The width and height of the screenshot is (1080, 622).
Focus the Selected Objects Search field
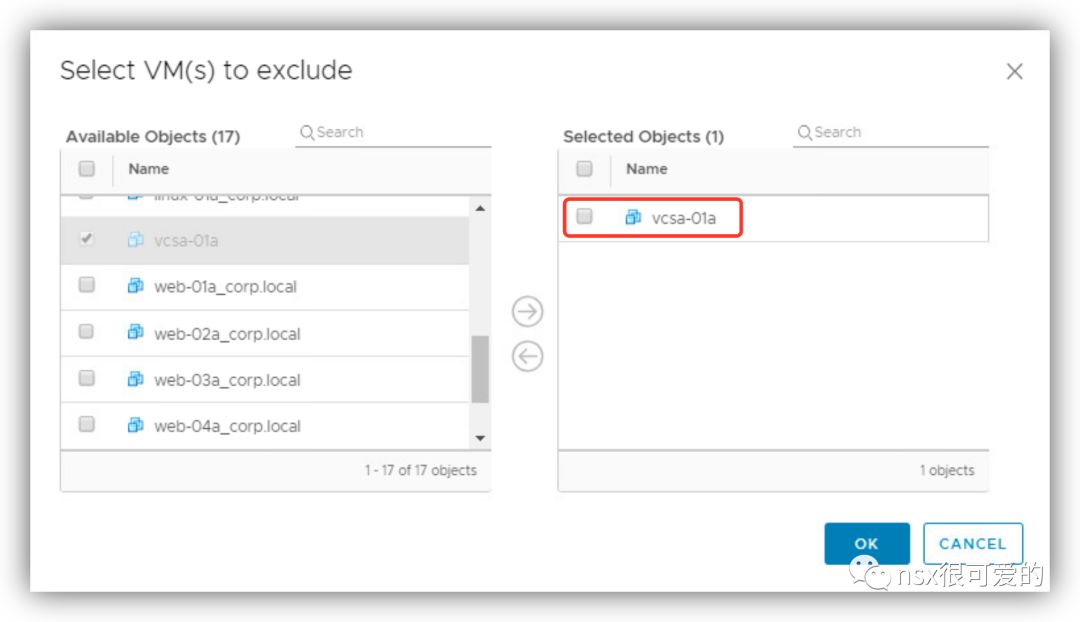point(891,132)
